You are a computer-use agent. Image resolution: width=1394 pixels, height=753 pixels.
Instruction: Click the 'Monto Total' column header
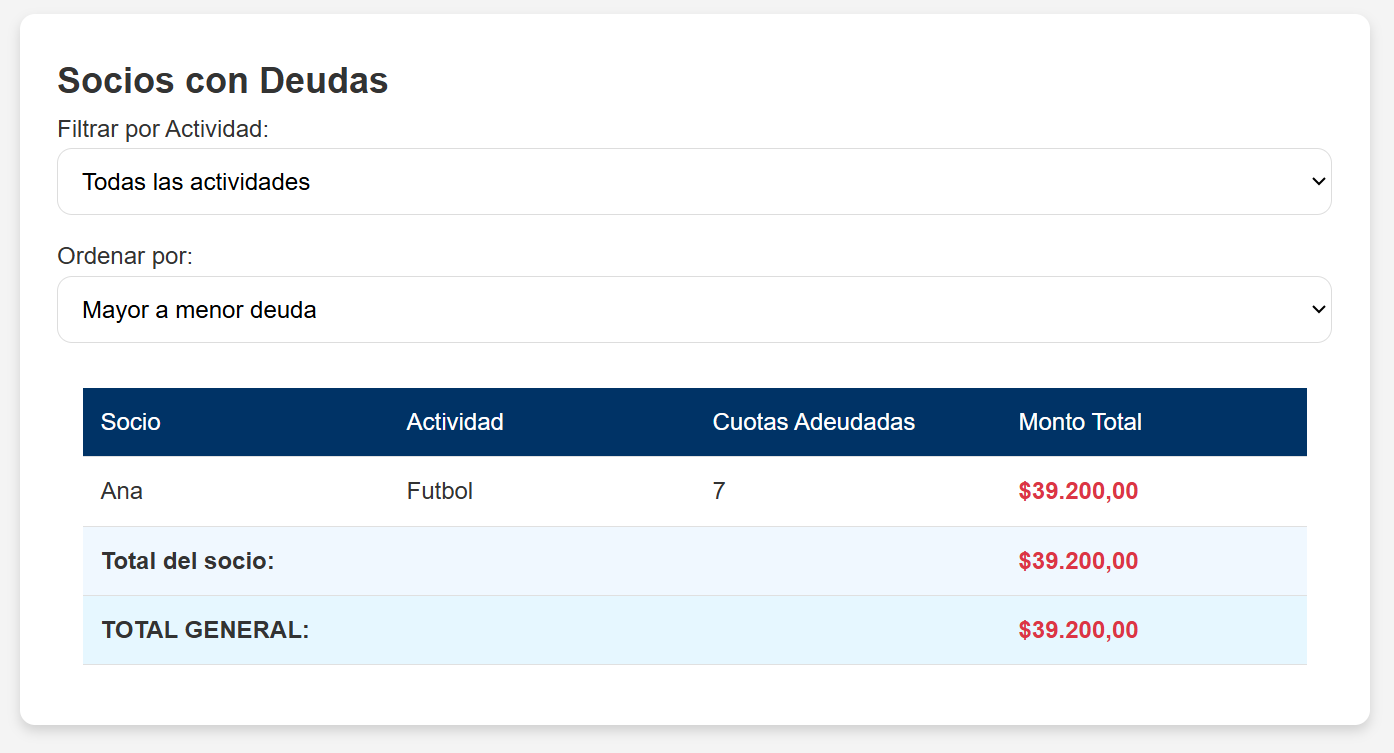click(x=1080, y=422)
